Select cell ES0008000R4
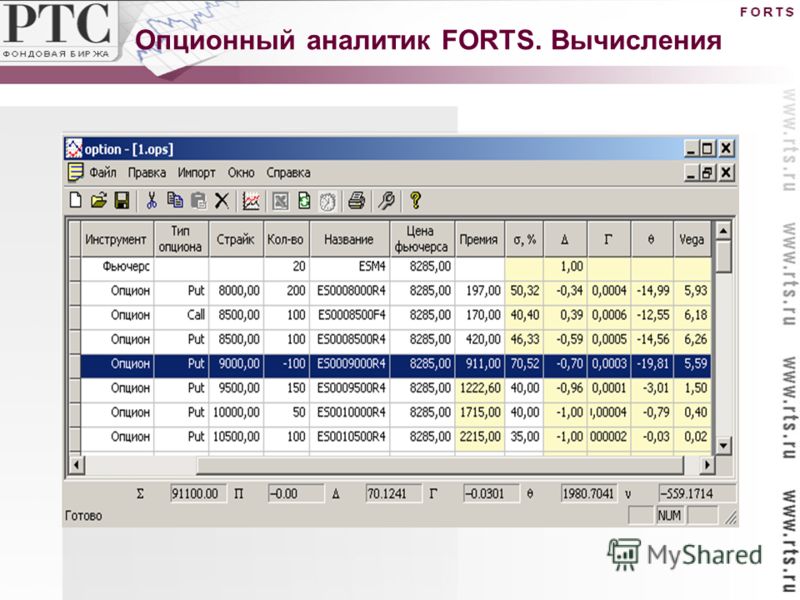Viewport: 800px width, 600px height. point(349,291)
